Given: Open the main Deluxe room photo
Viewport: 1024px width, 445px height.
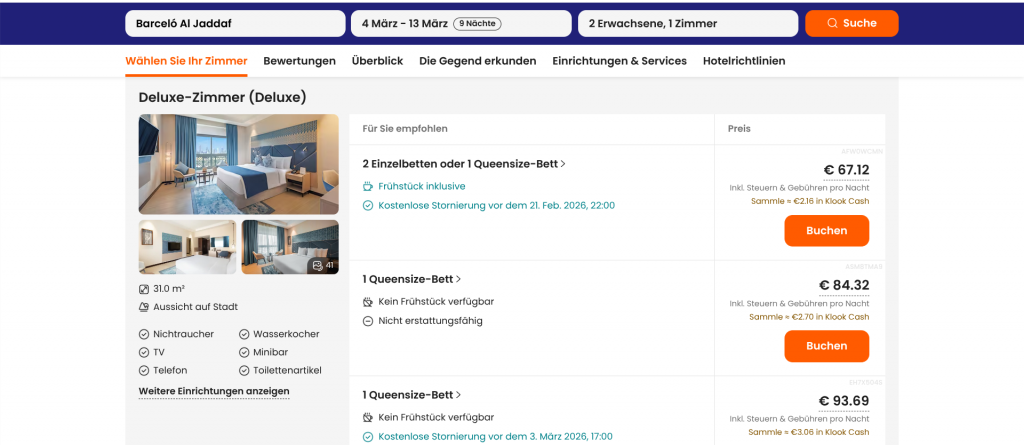Looking at the screenshot, I should (238, 164).
